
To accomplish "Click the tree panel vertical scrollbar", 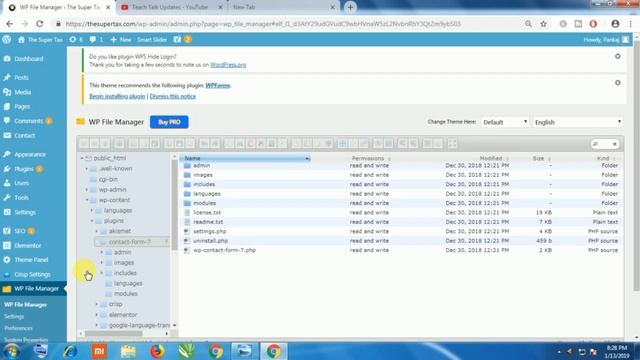I will pyautogui.click(x=175, y=206).
